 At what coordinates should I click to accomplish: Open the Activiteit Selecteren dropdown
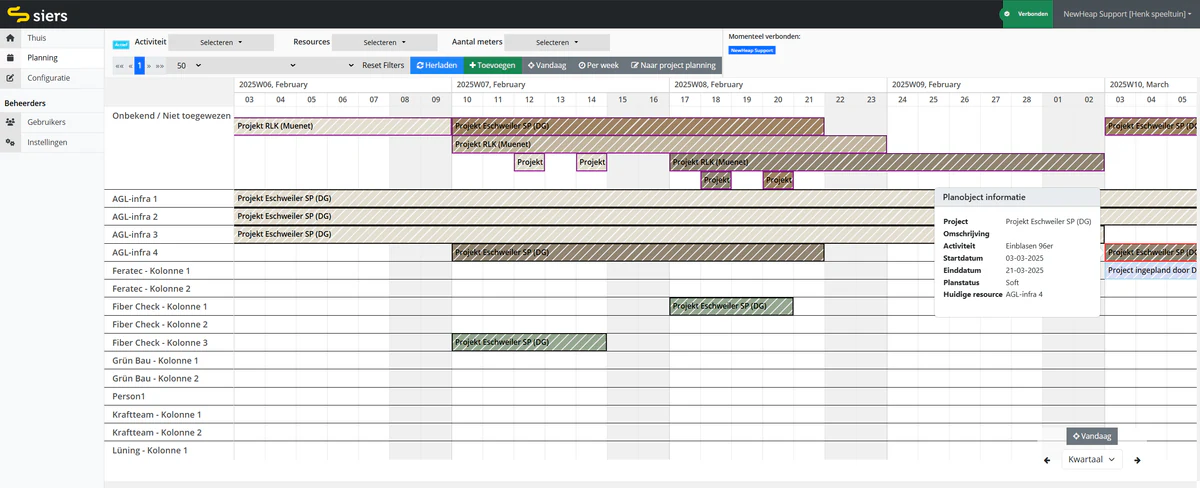220,43
